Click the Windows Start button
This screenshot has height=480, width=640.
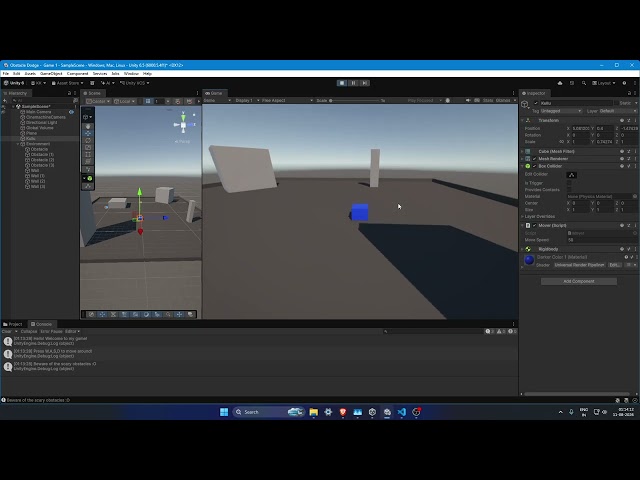click(224, 412)
